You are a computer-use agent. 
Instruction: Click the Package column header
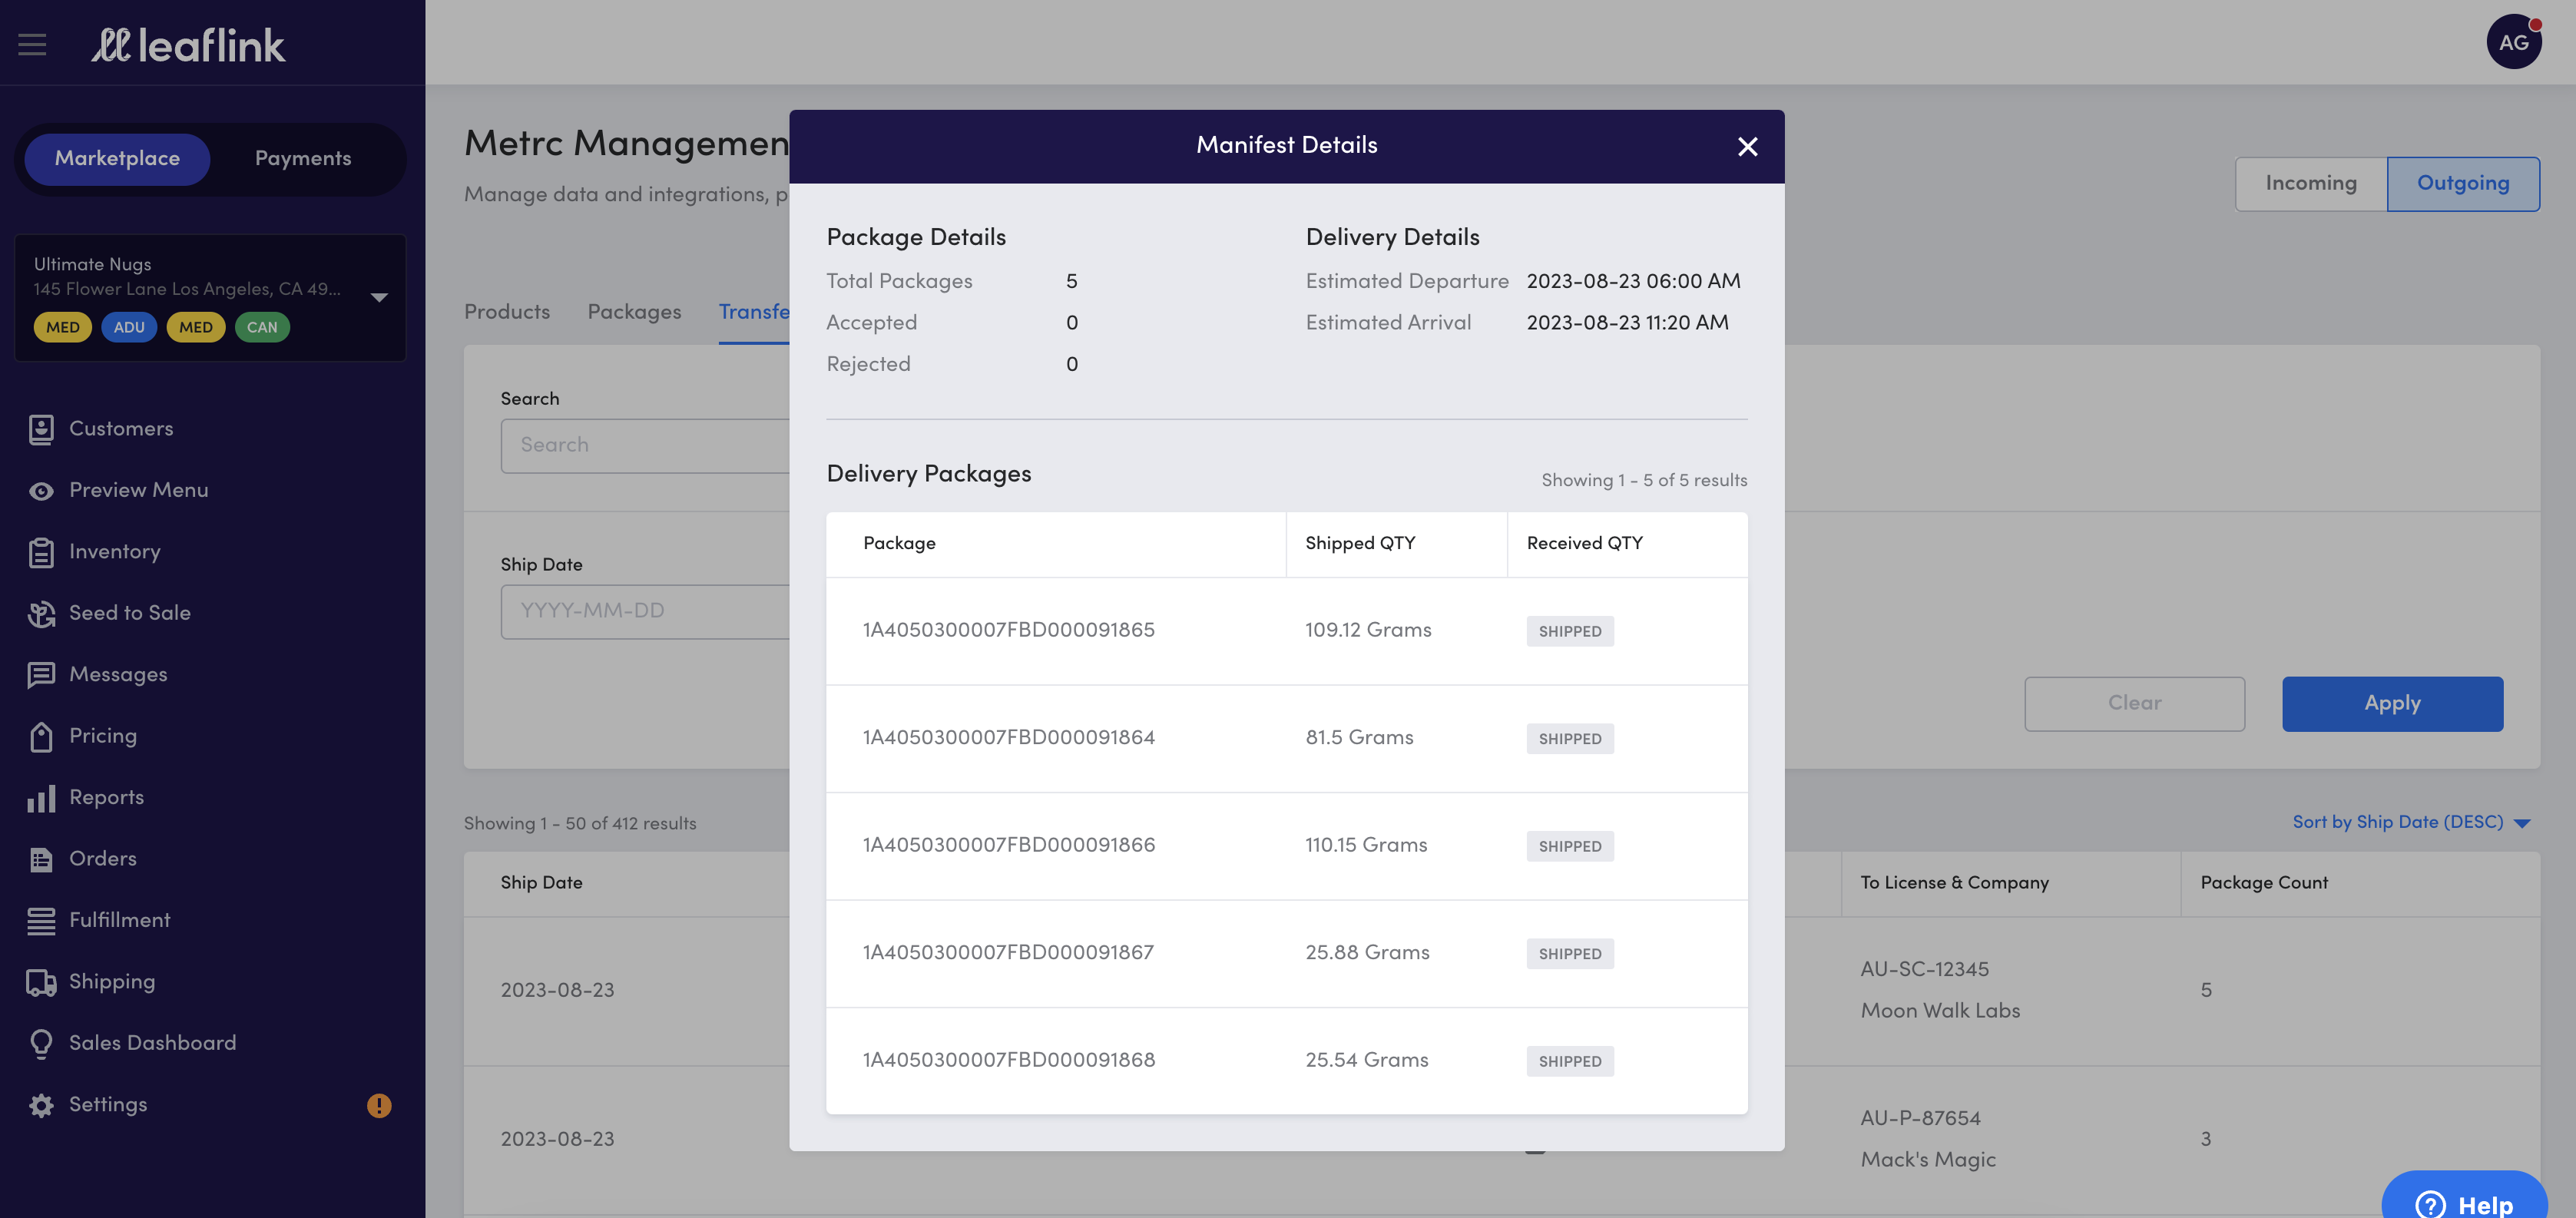[x=899, y=544]
